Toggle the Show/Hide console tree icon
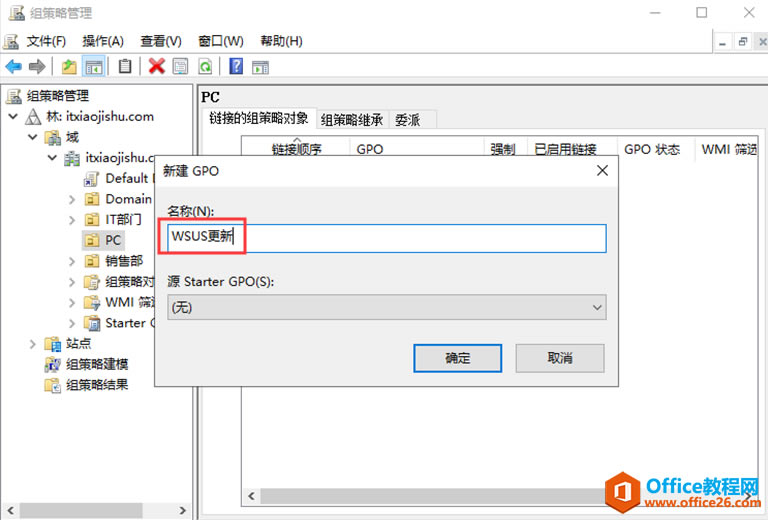Image resolution: width=768 pixels, height=520 pixels. (x=94, y=66)
